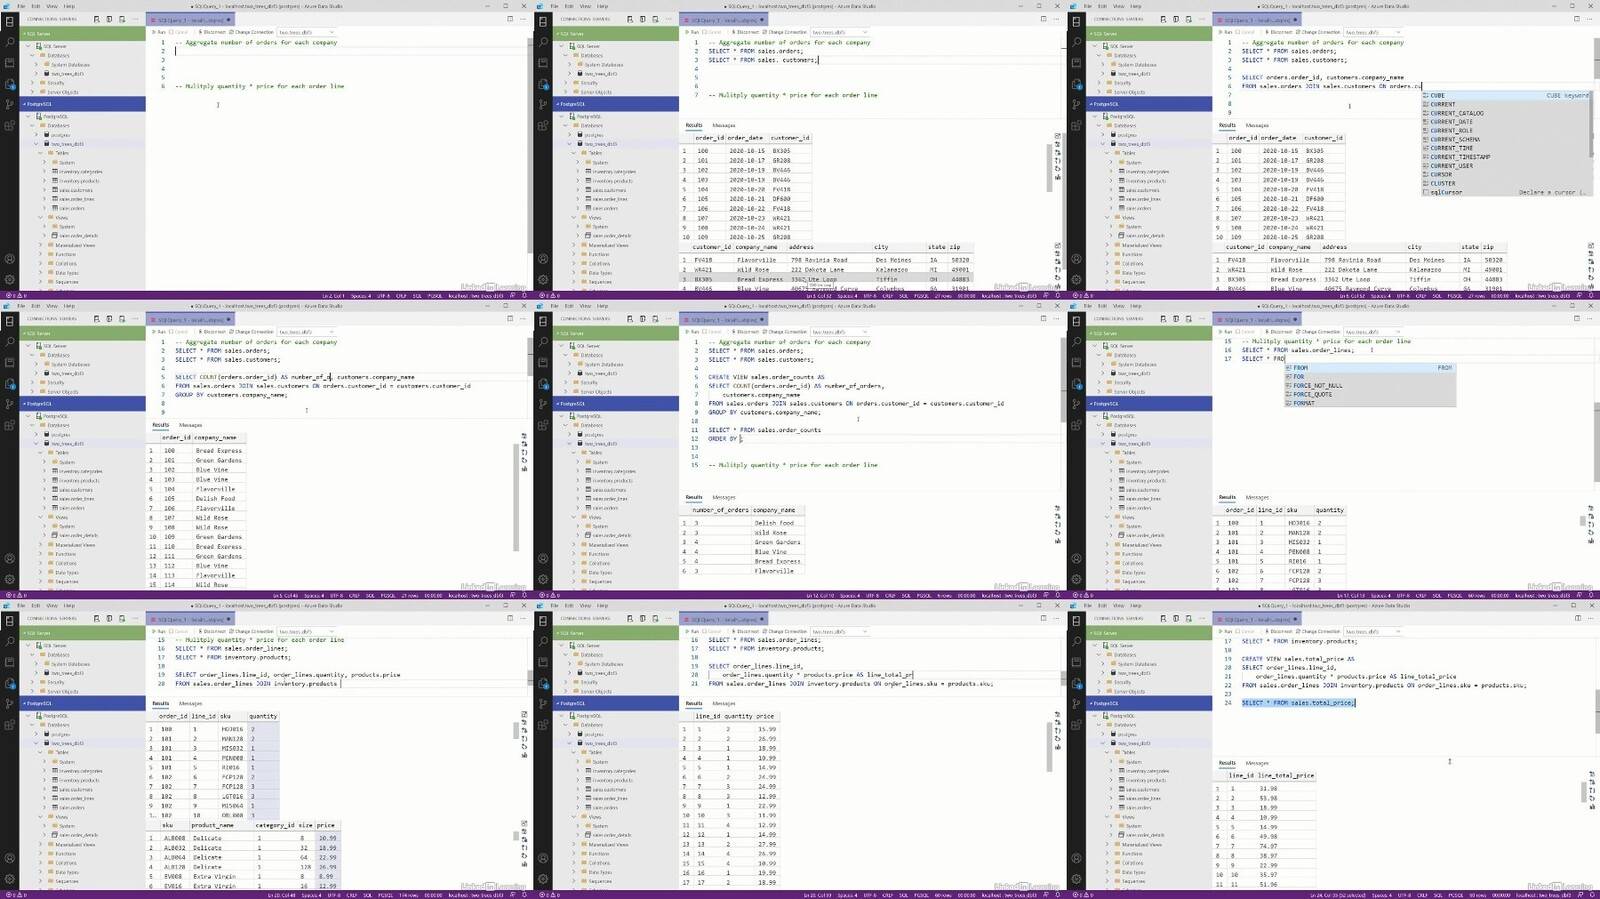Screen dimensions: 1600x899
Task: Open View menu in order_counts view window
Action: [x=585, y=306]
